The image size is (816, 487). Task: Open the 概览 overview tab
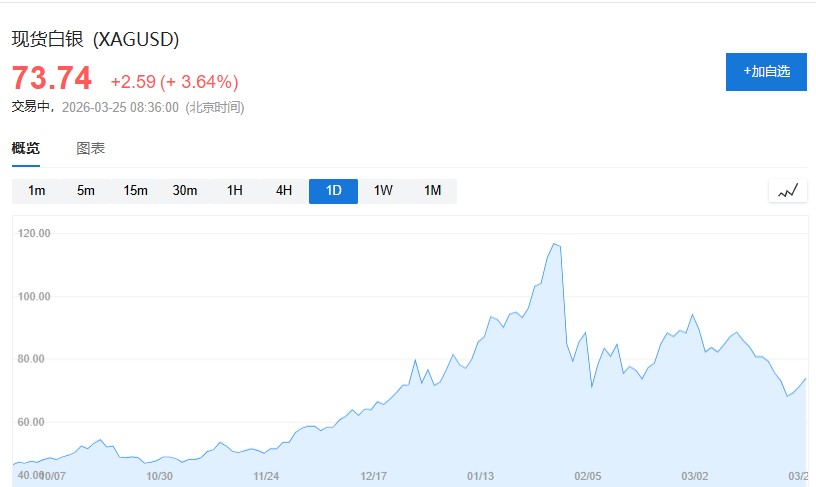point(26,149)
